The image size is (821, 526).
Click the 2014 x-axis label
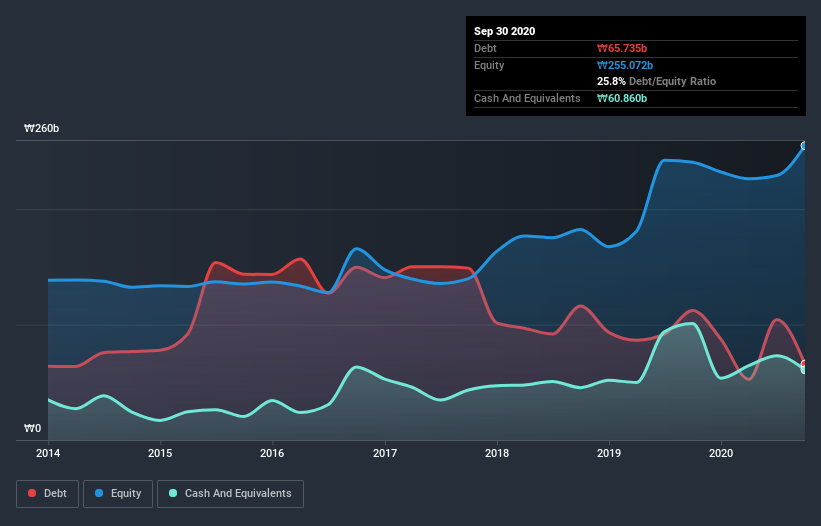coord(48,453)
